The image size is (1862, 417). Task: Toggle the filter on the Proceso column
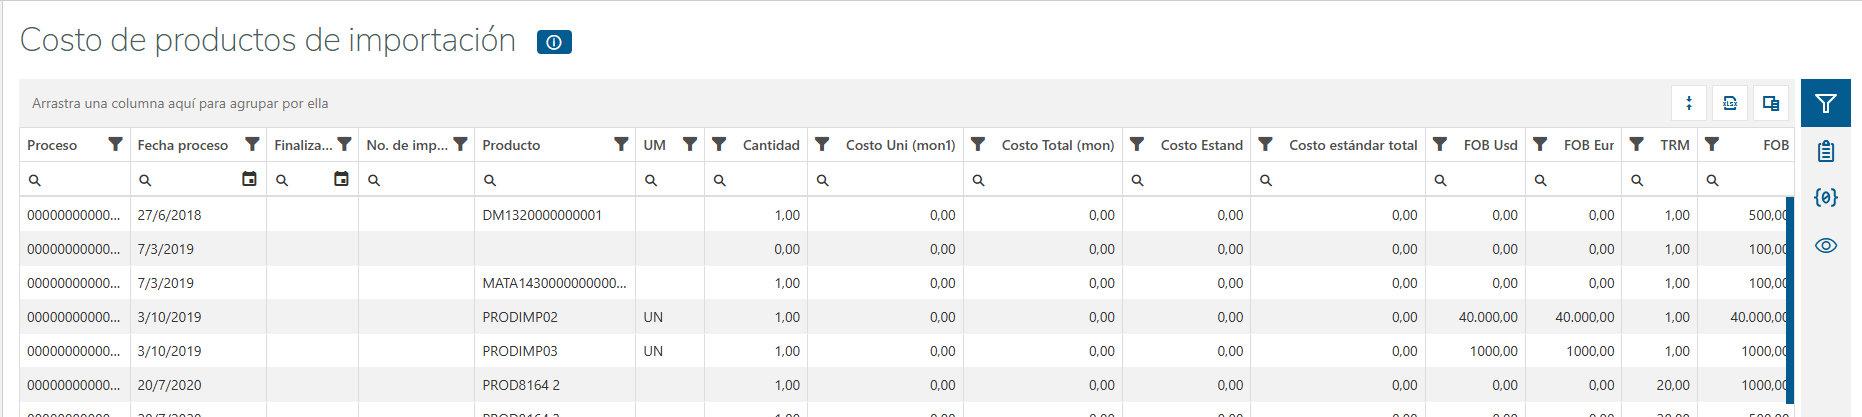coord(115,144)
